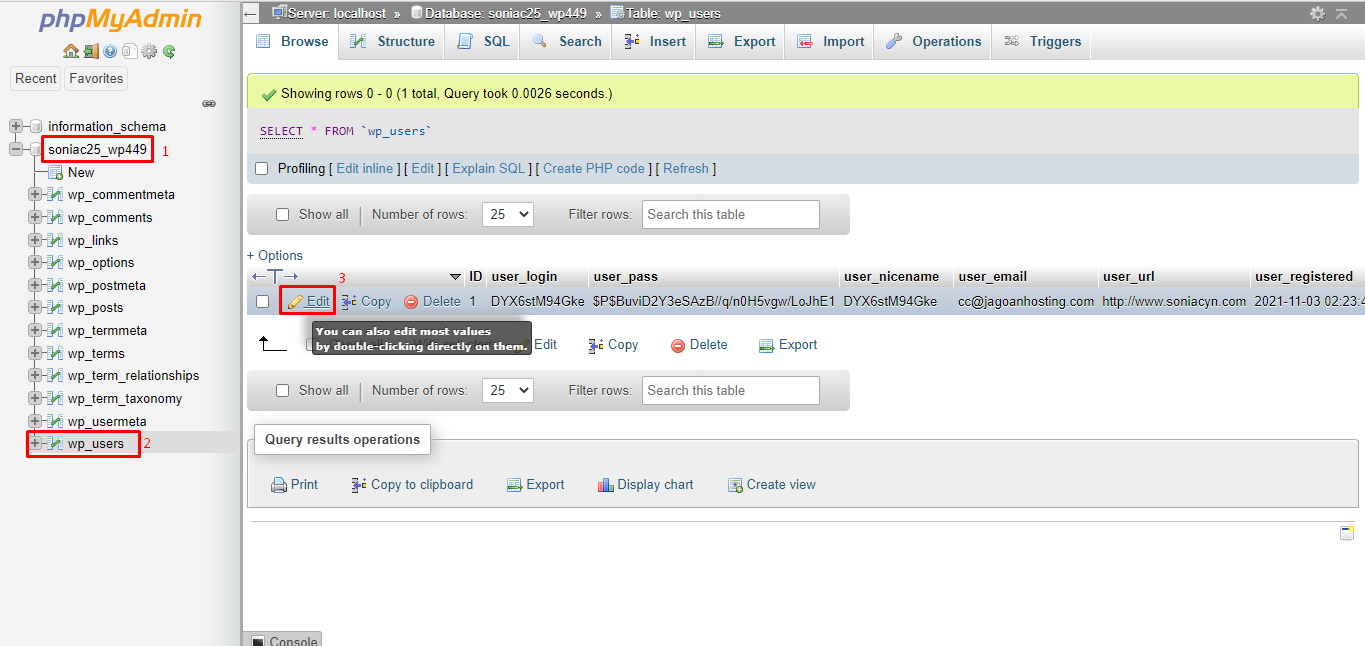Open the Operations tab
The image size is (1365, 646).
934,42
